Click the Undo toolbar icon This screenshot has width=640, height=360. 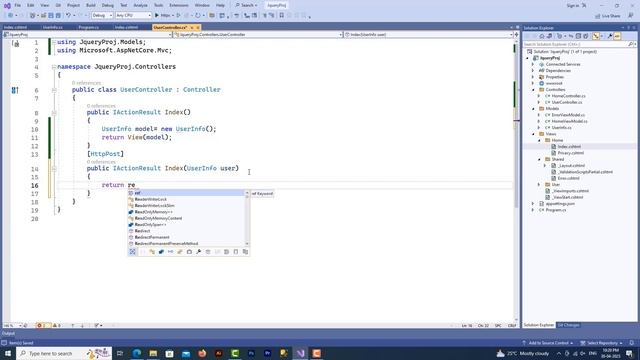(x=68, y=16)
